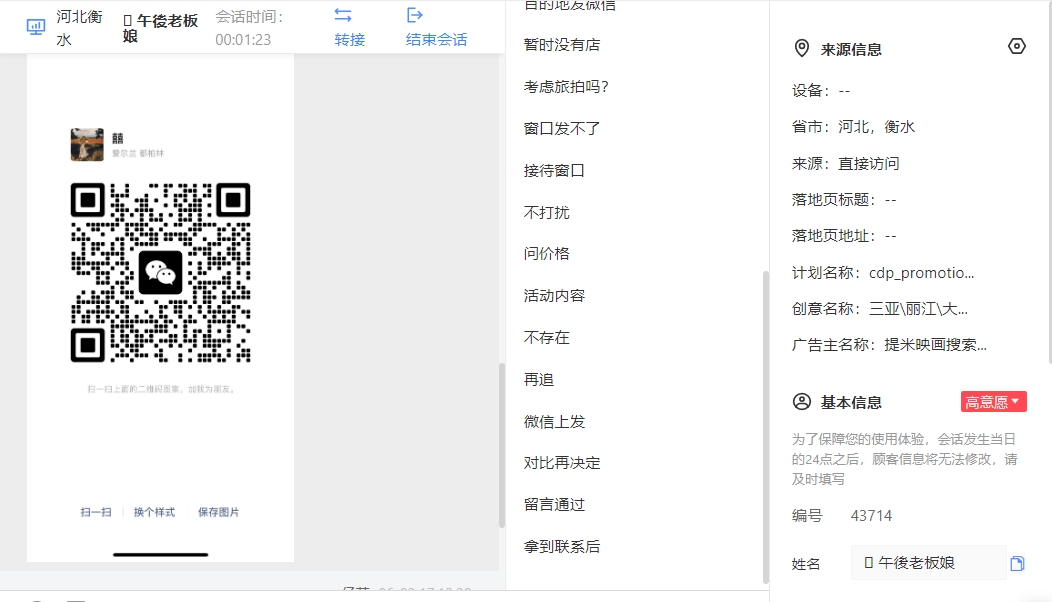Click the 创意名称 三亚\丽江\大... value
The width and height of the screenshot is (1052, 602).
point(918,309)
